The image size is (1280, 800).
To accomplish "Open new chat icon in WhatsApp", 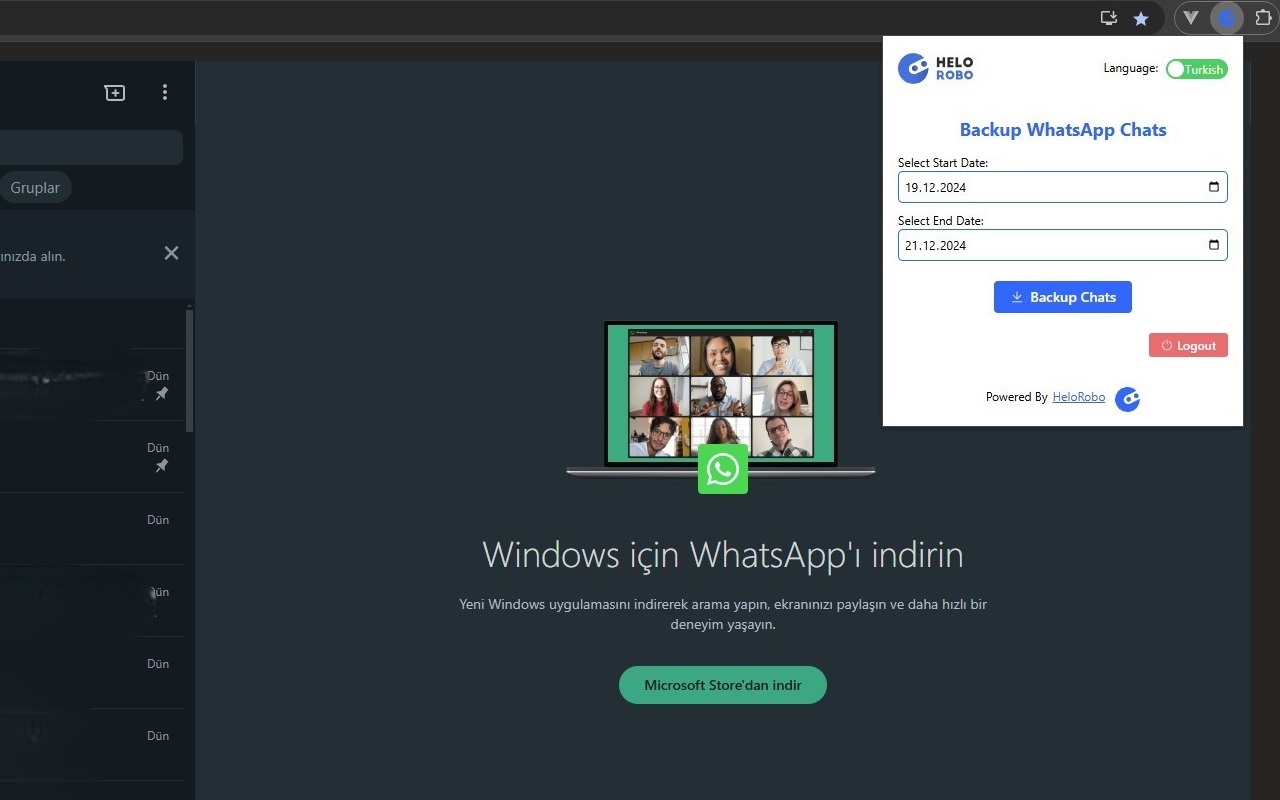I will click(x=115, y=93).
